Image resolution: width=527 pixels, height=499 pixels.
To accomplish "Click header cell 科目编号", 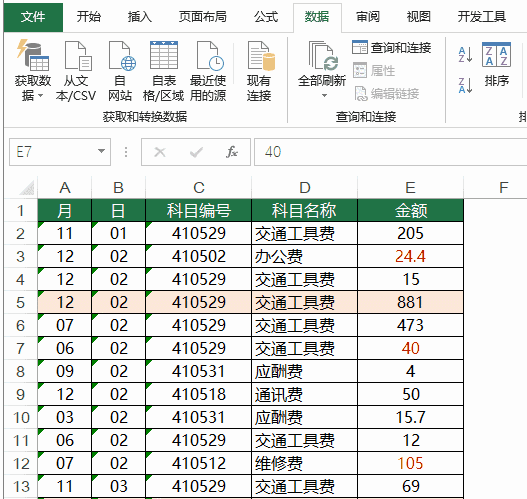I will [x=199, y=211].
